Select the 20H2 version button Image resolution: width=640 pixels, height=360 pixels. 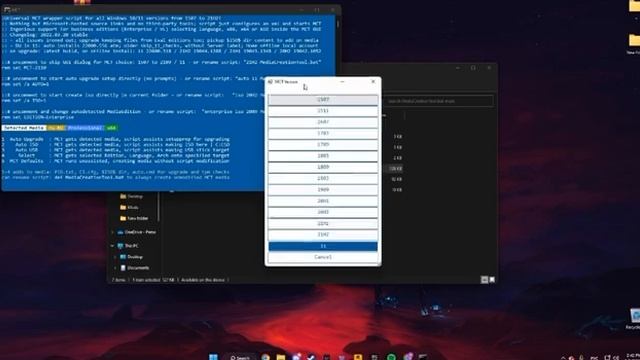tap(323, 212)
